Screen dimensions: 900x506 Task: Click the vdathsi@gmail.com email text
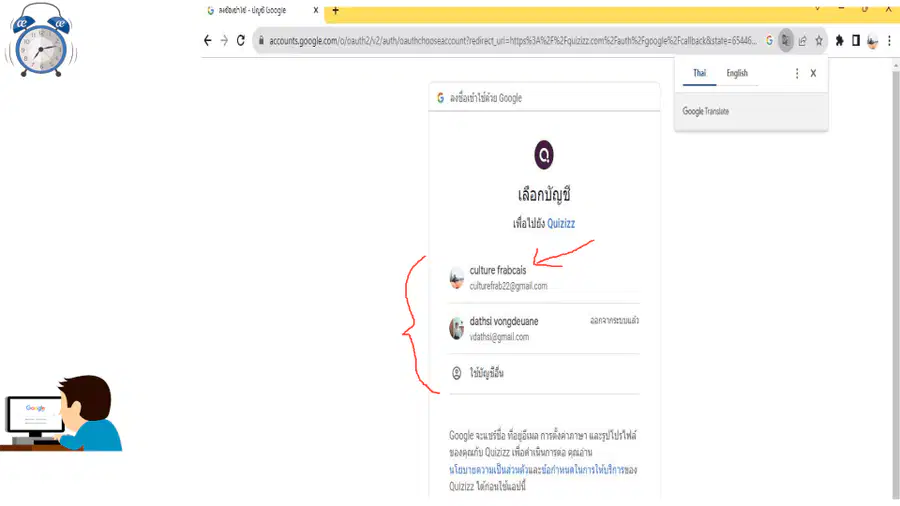(499, 337)
